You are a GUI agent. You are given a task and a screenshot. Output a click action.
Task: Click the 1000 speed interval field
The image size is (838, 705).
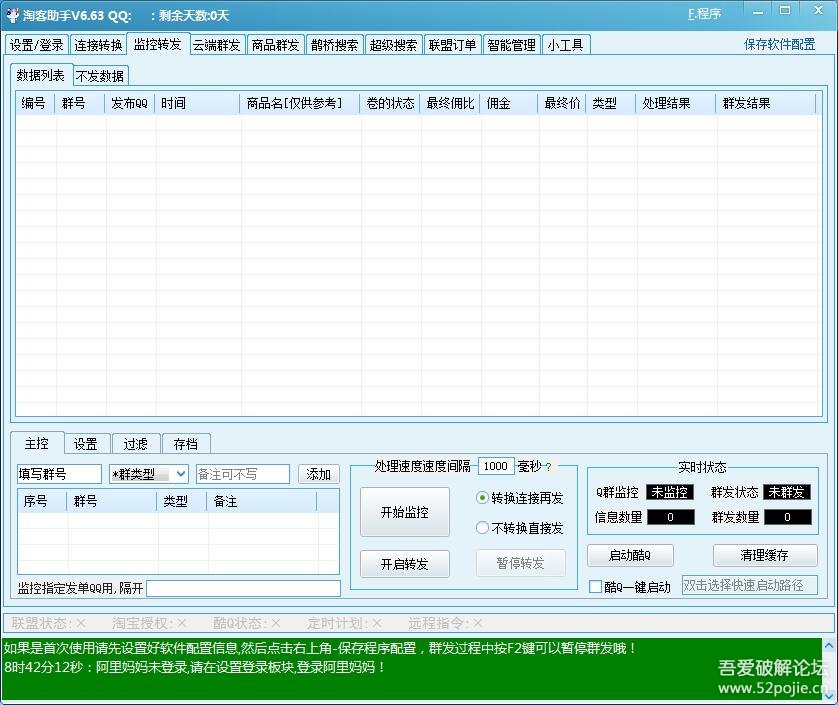495,466
